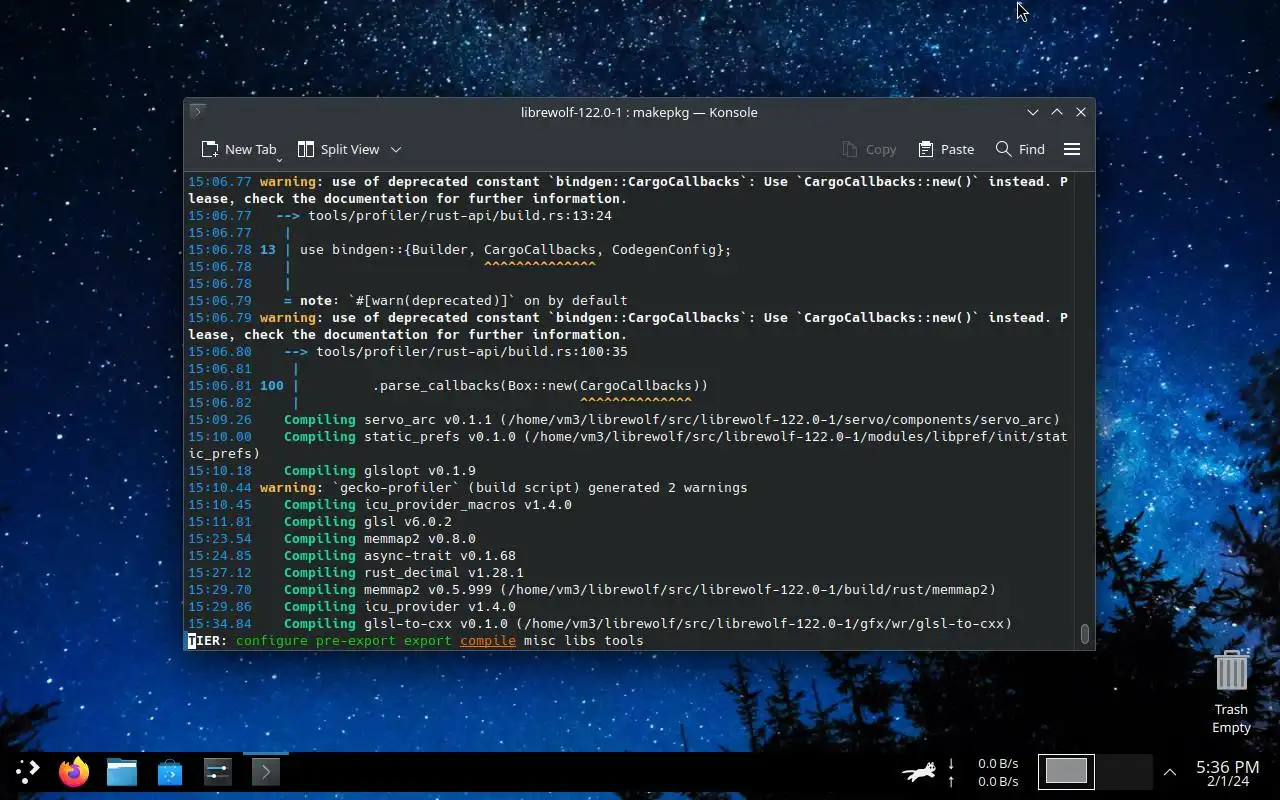This screenshot has width=1280, height=800.
Task: Show hidden system tray icons arrow
Action: (x=1169, y=772)
